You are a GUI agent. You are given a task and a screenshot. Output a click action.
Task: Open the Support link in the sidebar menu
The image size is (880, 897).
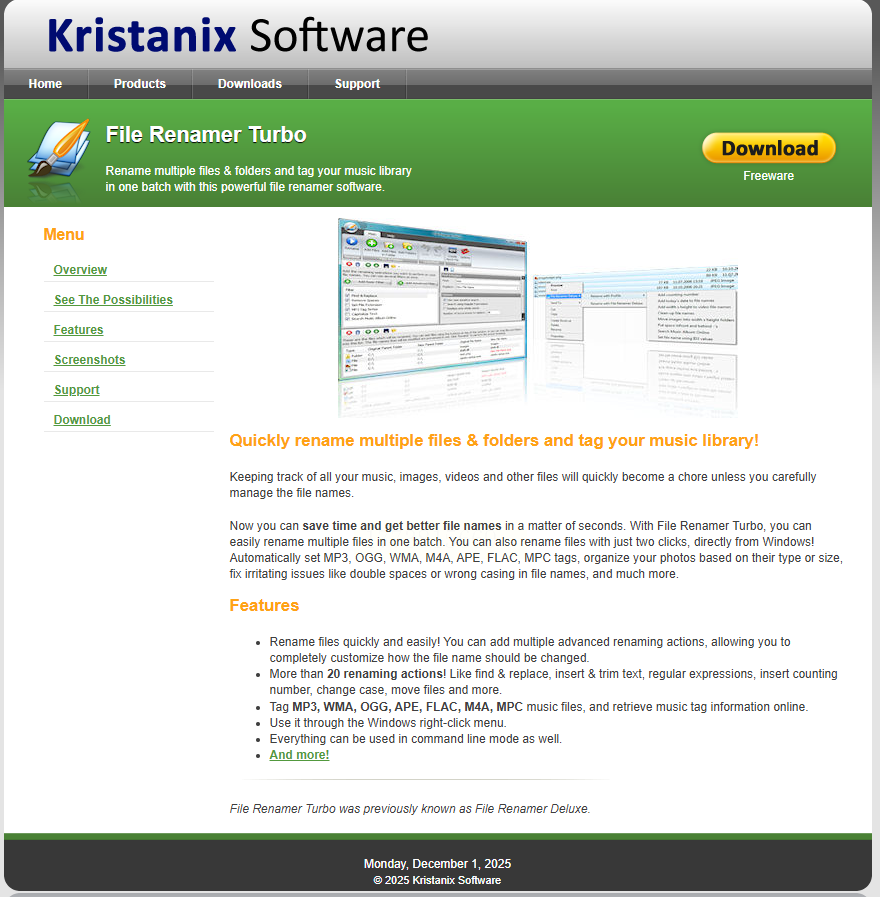tap(77, 390)
